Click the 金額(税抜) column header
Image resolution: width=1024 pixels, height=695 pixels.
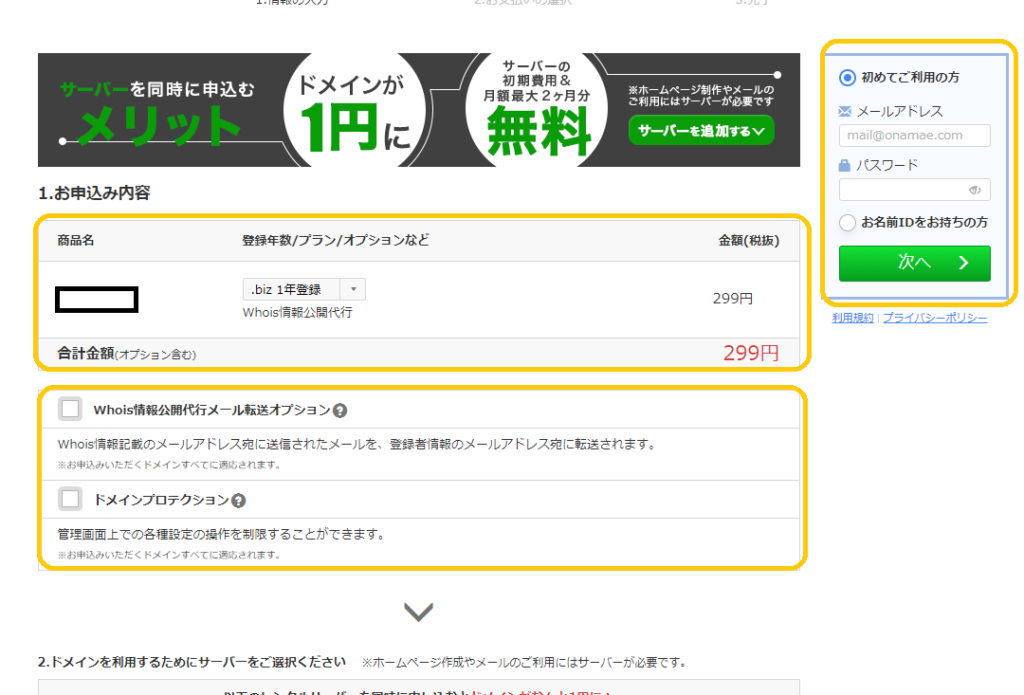(748, 240)
